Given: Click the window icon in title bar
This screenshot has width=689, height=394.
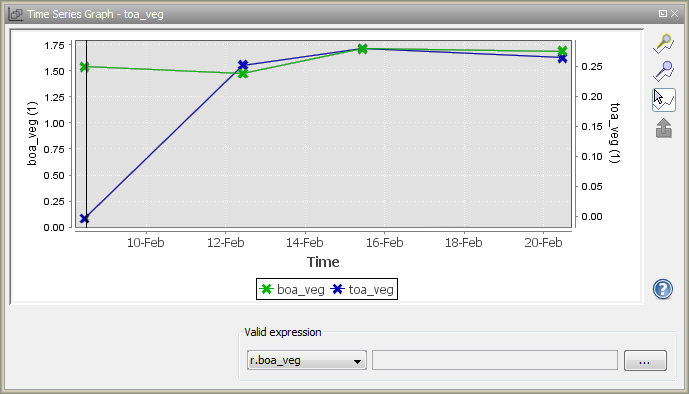Looking at the screenshot, I should click(15, 14).
